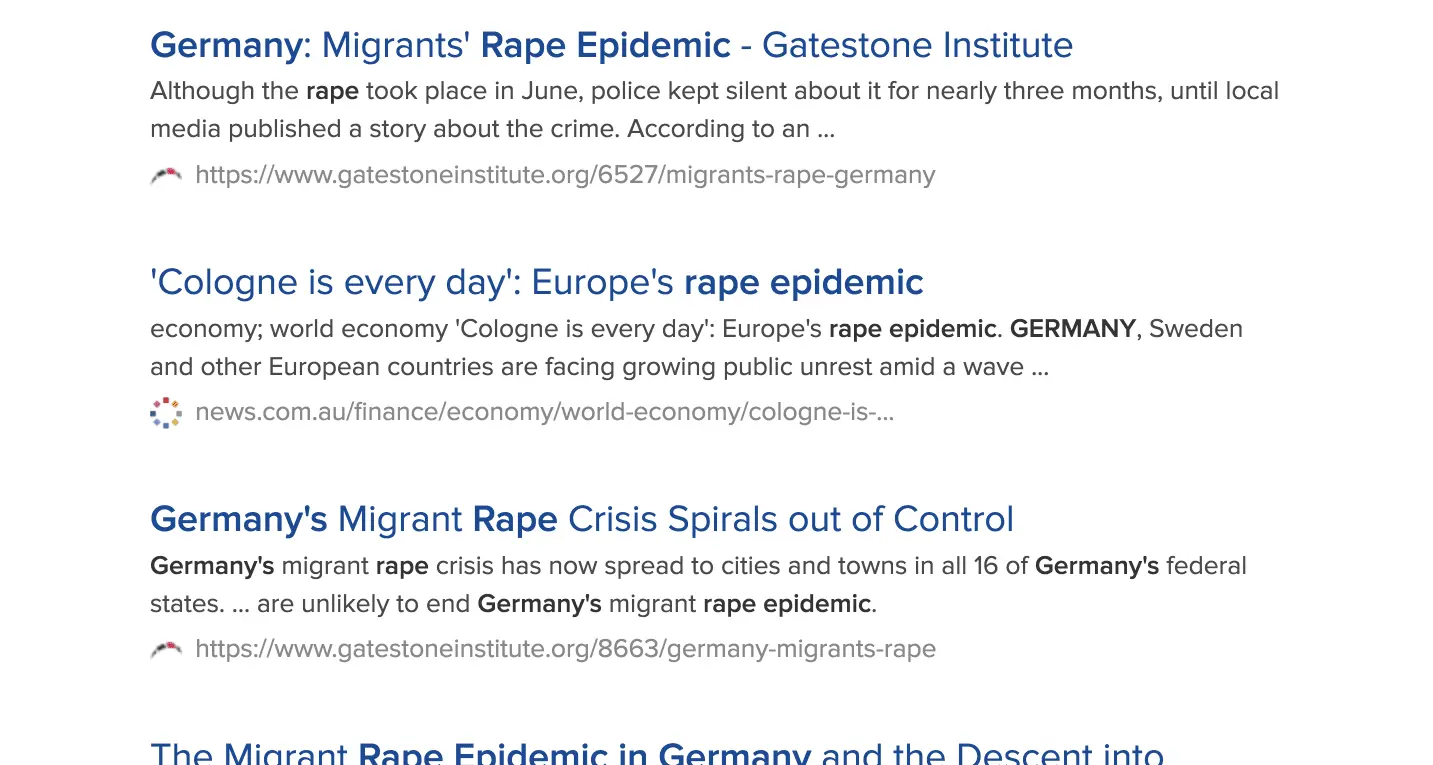Click the line ending 'migrant rape epidemic.'
The height and width of the screenshot is (765, 1433).
(x=512, y=604)
